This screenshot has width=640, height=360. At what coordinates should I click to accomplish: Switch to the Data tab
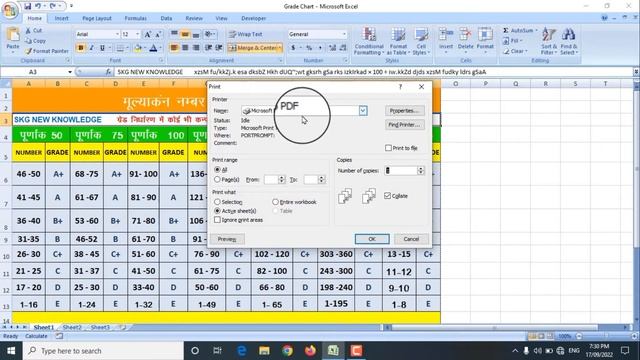click(x=166, y=18)
